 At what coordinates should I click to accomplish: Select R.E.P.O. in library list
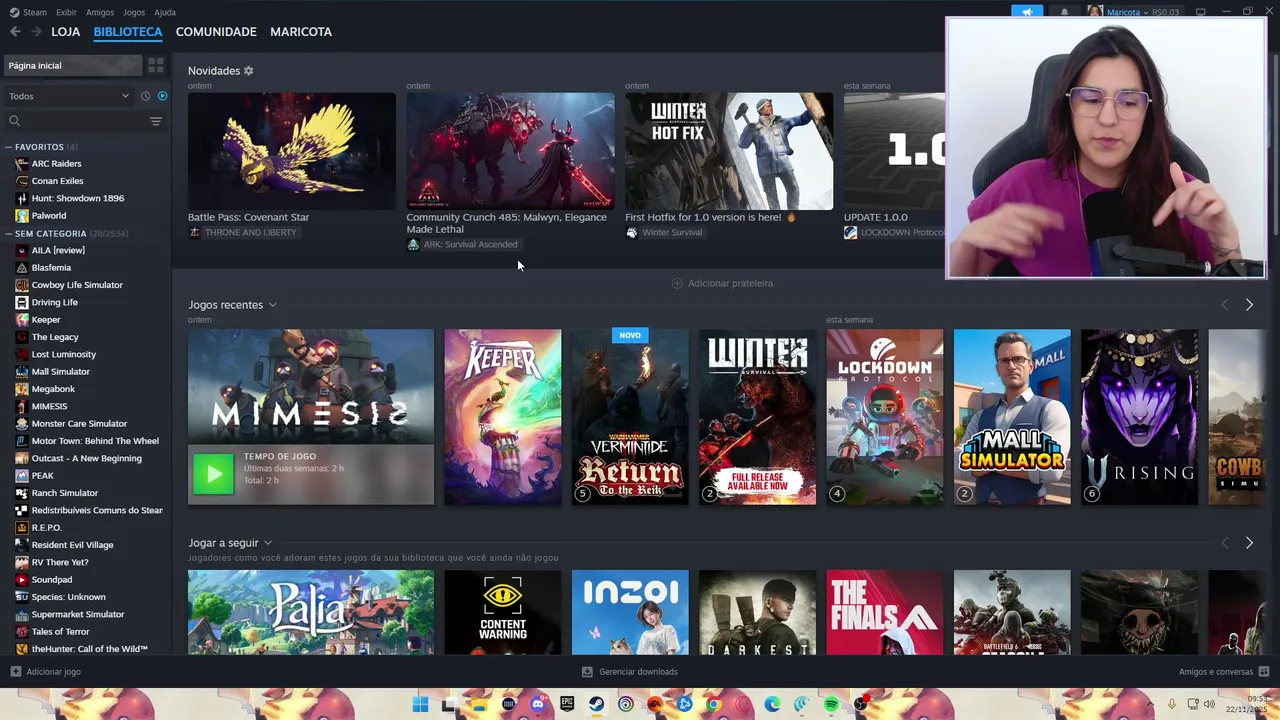[x=46, y=528]
